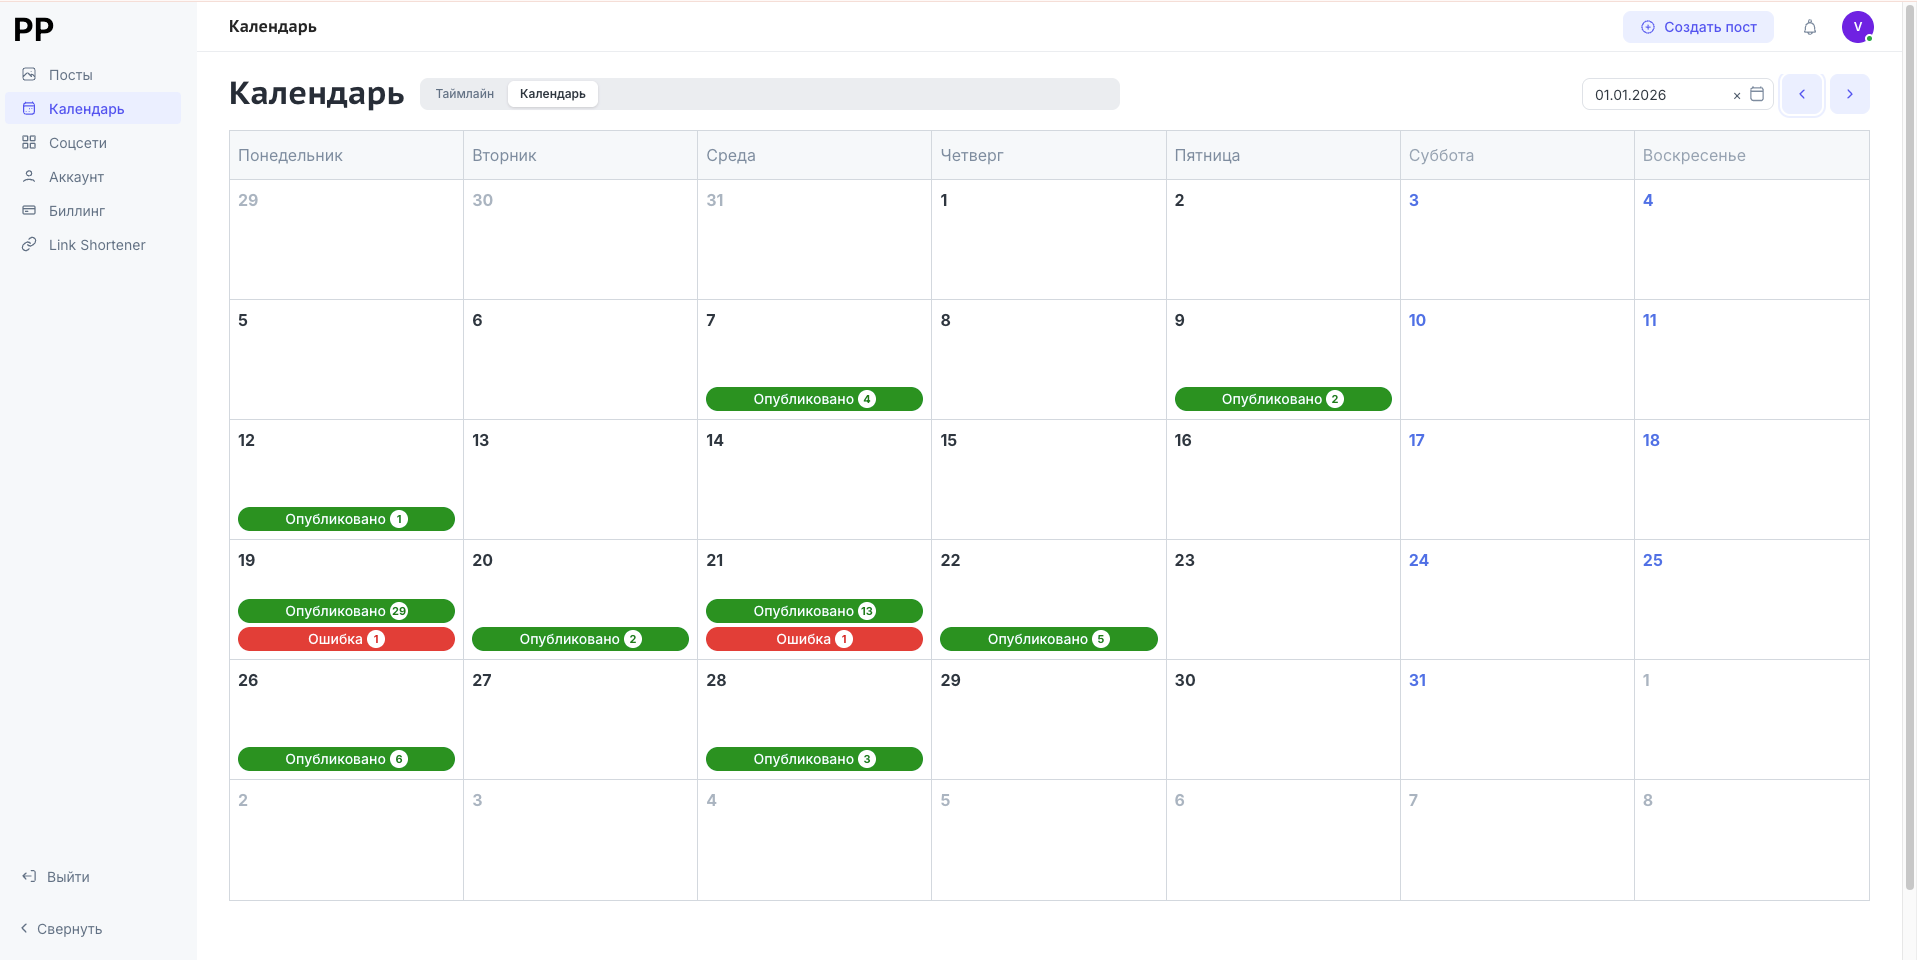Viewport: 1917px width, 960px height.
Task: Click the Создать пост button
Action: click(x=1698, y=27)
